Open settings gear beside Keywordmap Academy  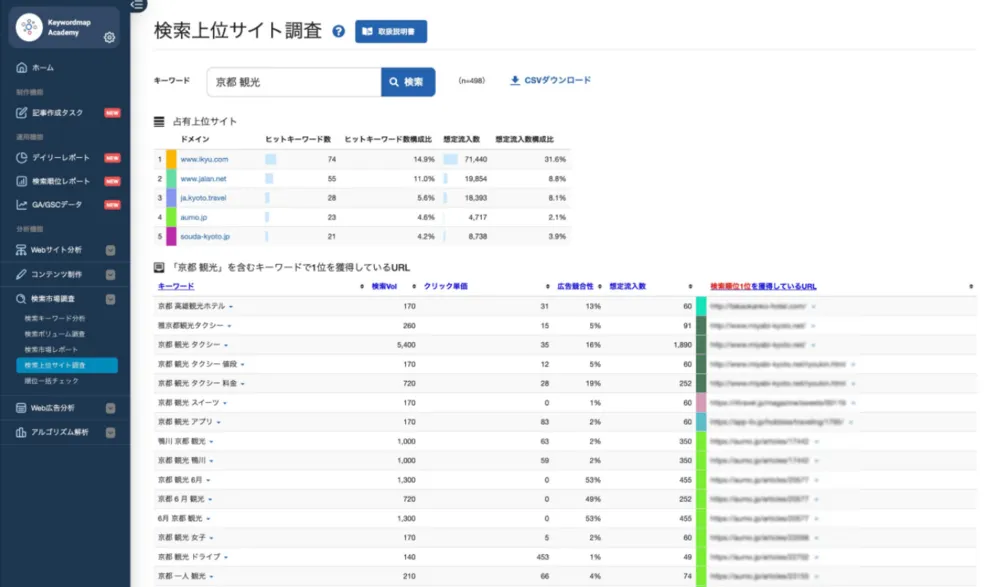(x=109, y=38)
